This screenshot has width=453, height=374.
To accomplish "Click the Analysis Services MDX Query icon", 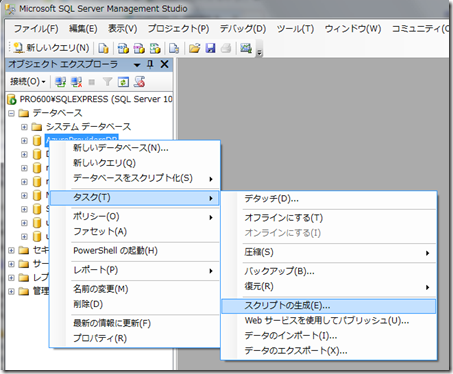I will 123,48.
